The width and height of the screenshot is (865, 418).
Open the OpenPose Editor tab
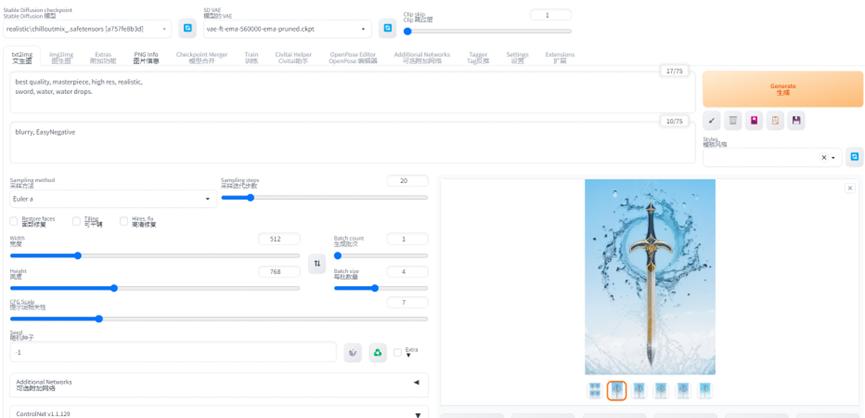tap(353, 57)
